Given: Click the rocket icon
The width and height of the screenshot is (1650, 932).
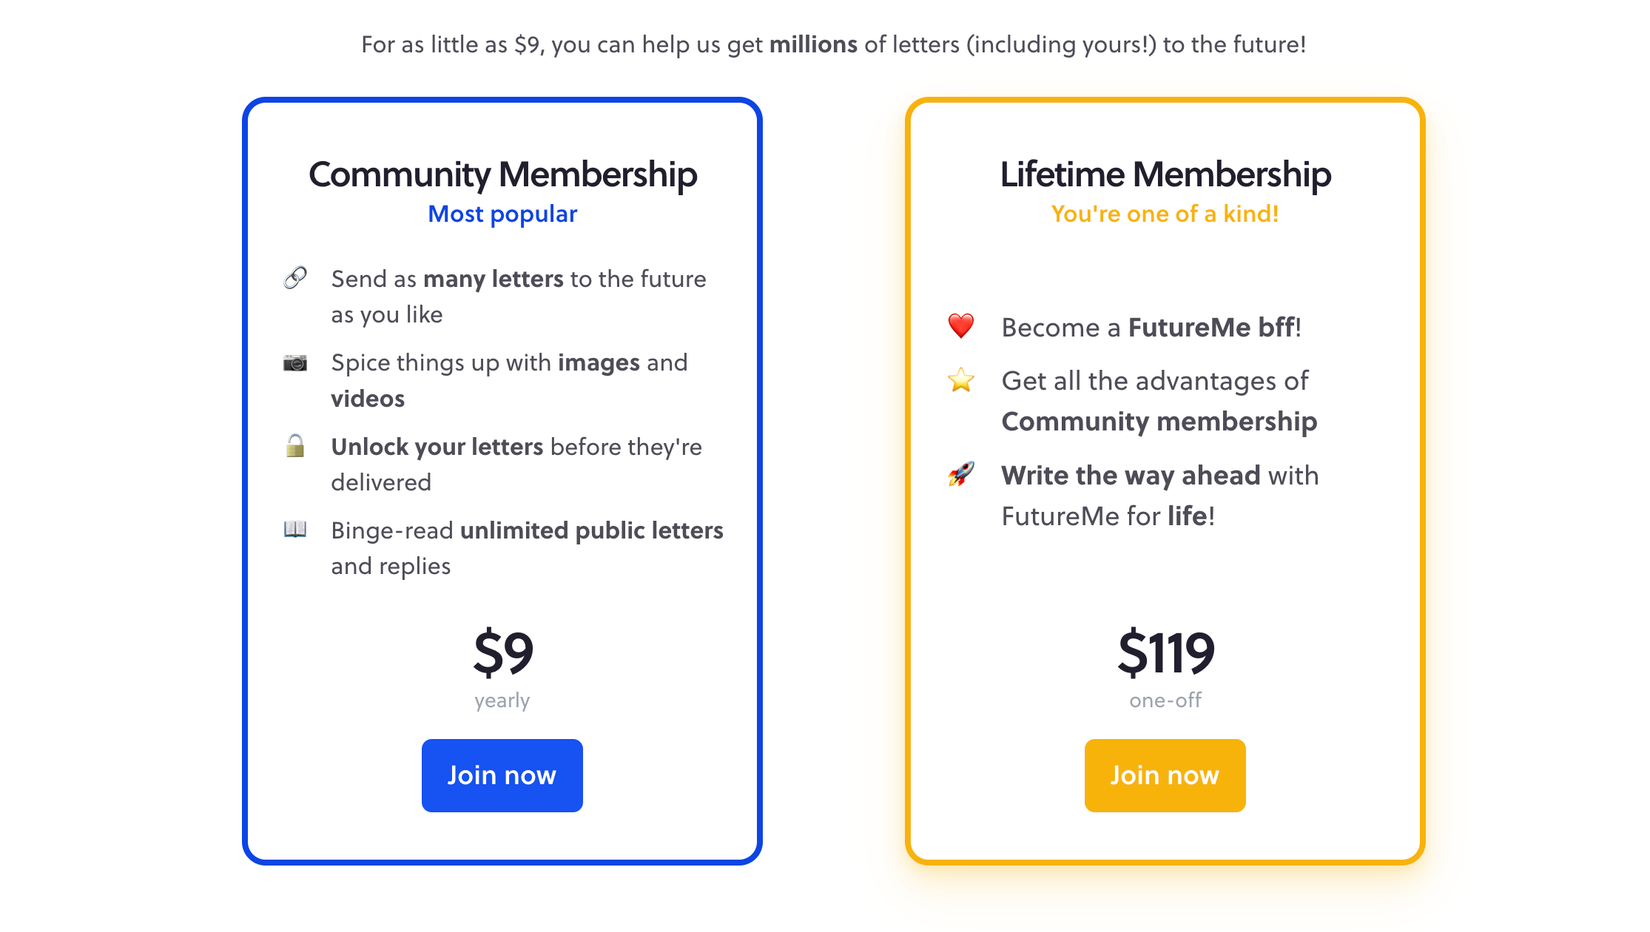Looking at the screenshot, I should tap(961, 474).
